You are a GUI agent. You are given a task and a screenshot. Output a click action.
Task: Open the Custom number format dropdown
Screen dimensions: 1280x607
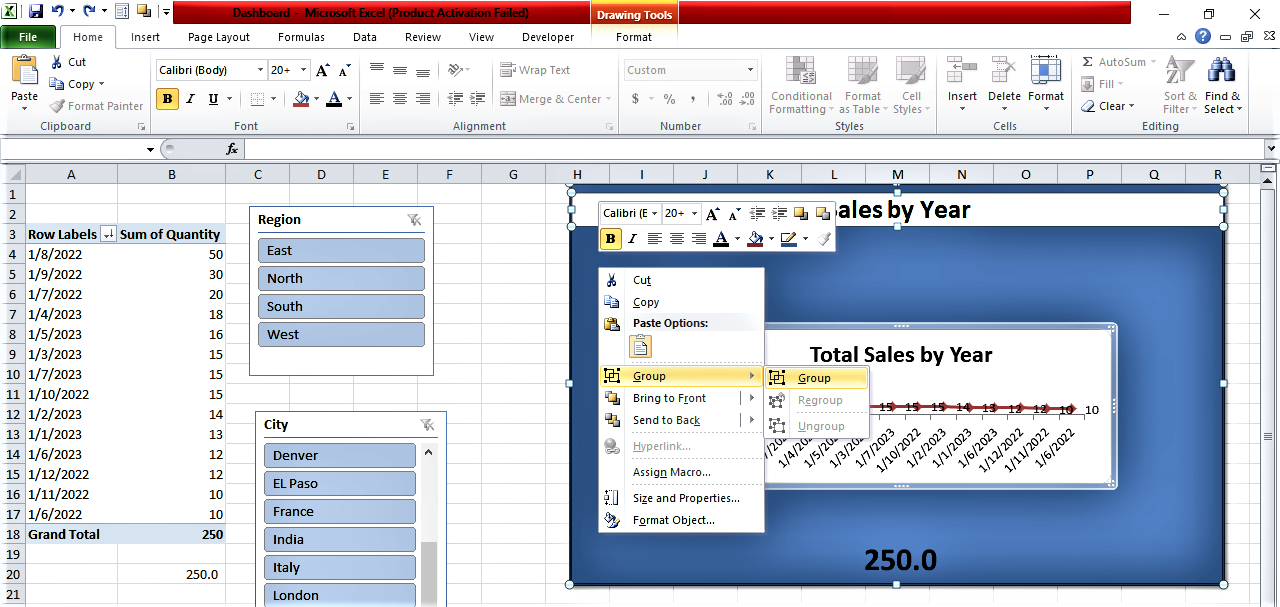coord(750,70)
